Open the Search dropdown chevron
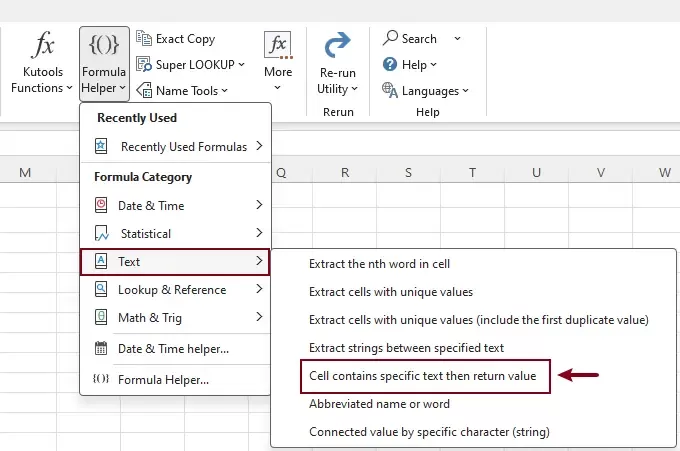The height and width of the screenshot is (451, 680). [457, 39]
